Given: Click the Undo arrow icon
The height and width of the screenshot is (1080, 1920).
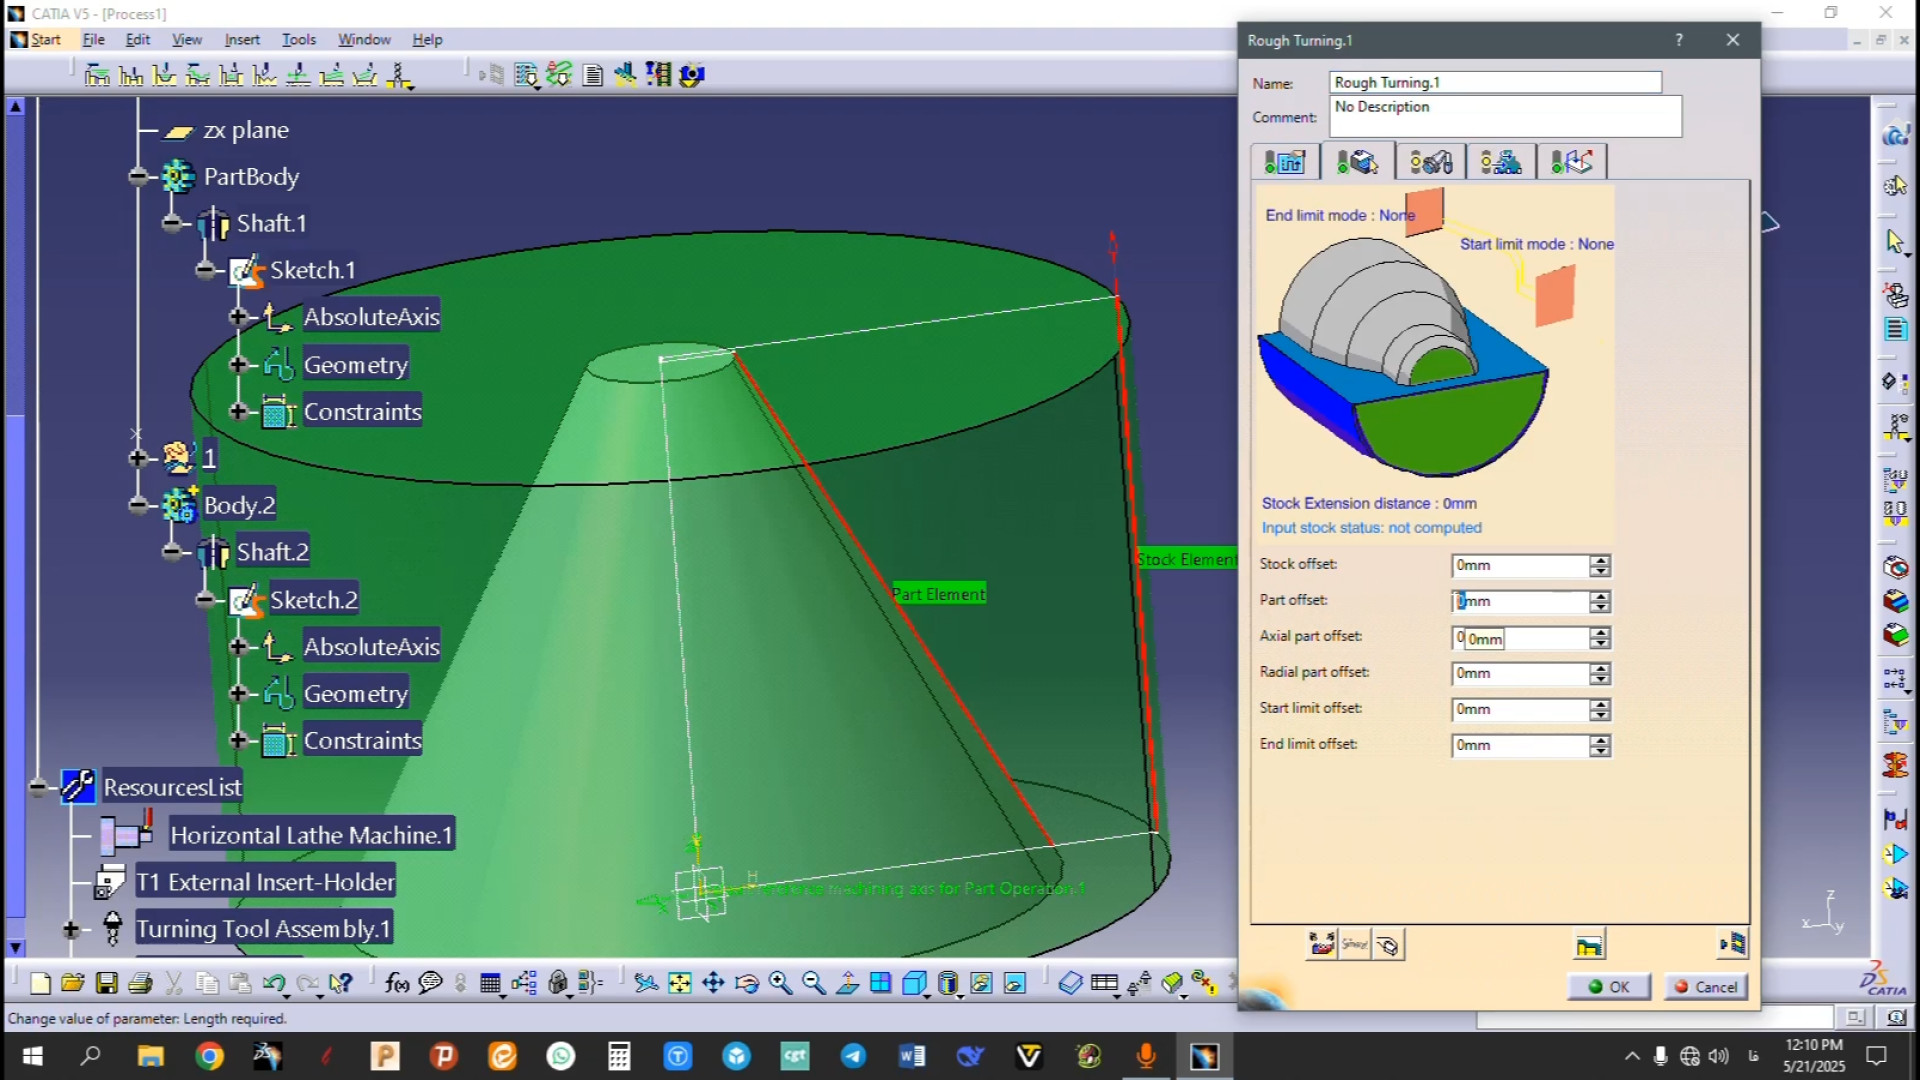Looking at the screenshot, I should point(273,984).
